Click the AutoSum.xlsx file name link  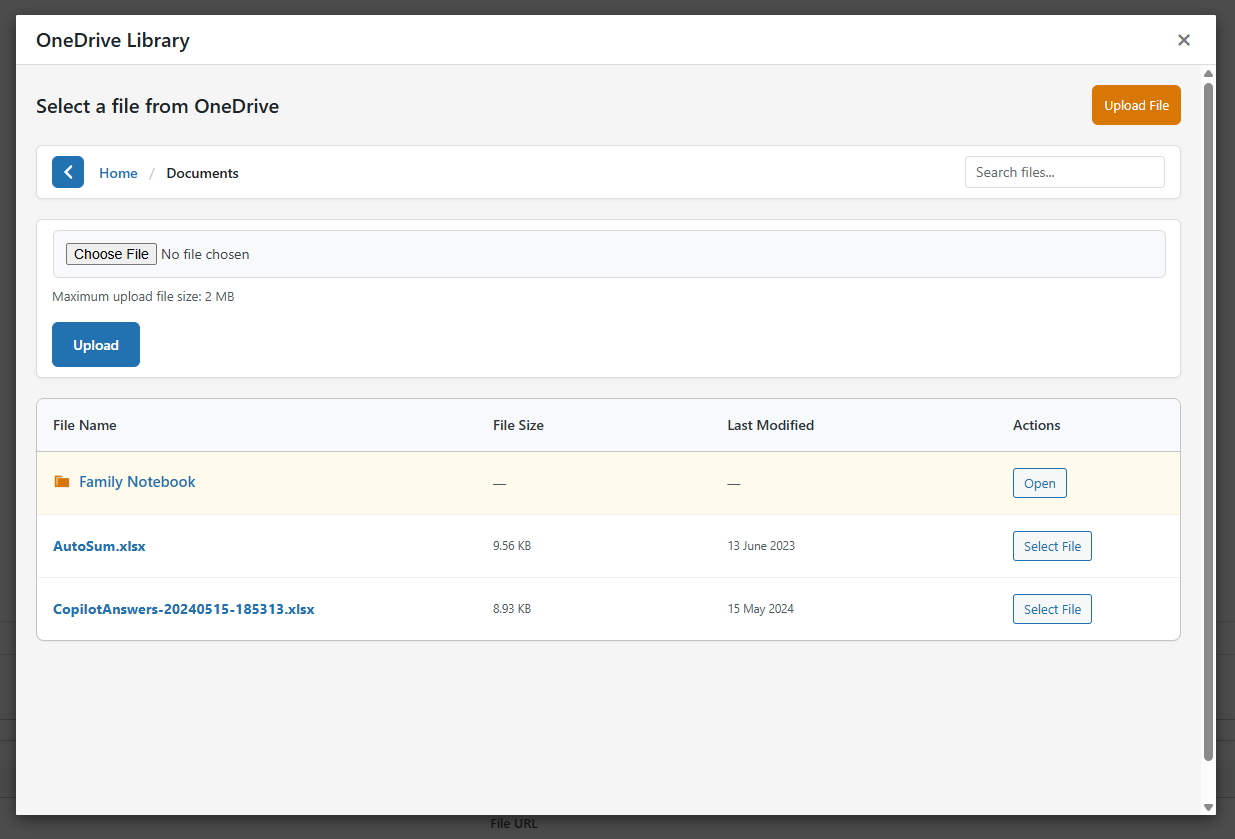pyautogui.click(x=99, y=546)
